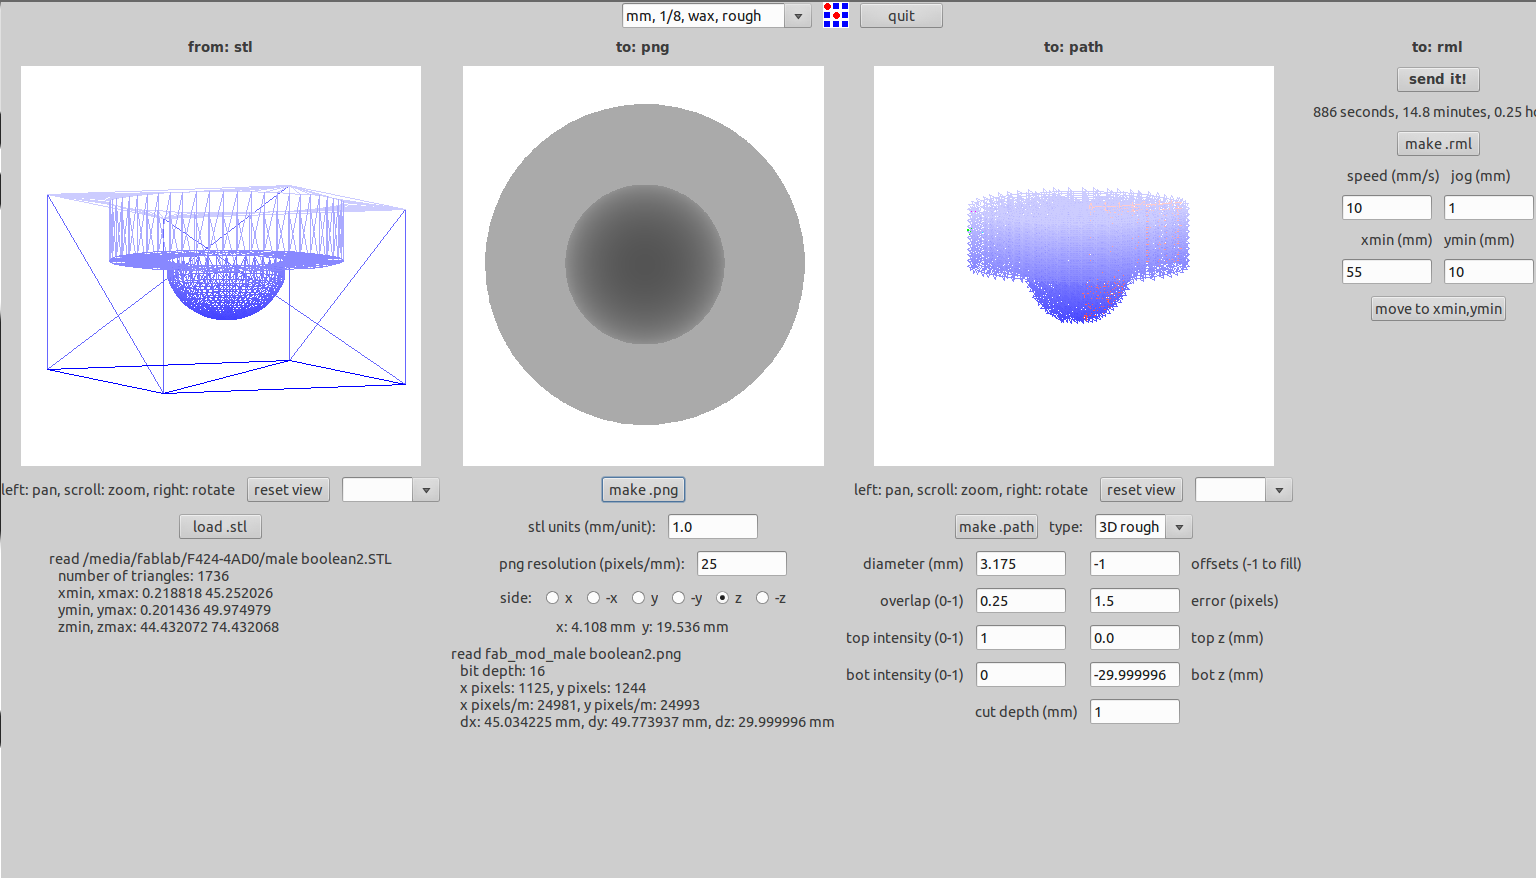This screenshot has width=1536, height=878.
Task: Reset the view of the stl panel
Action: click(x=288, y=490)
